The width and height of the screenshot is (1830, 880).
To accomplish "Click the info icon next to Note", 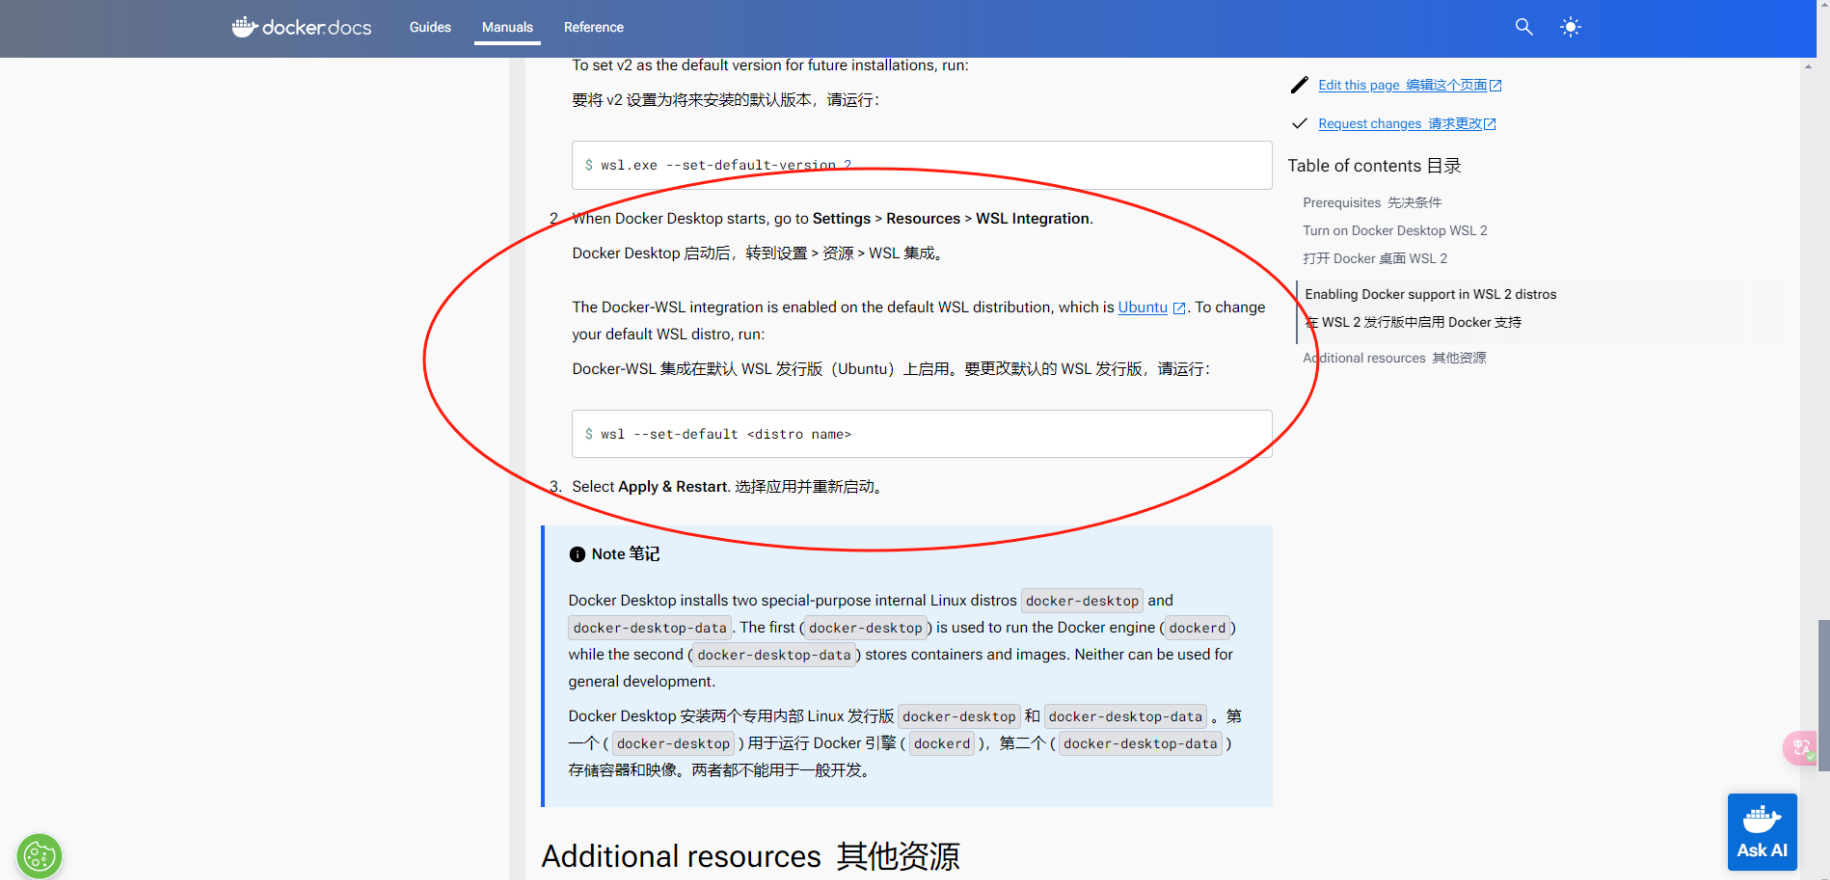I will (x=577, y=554).
